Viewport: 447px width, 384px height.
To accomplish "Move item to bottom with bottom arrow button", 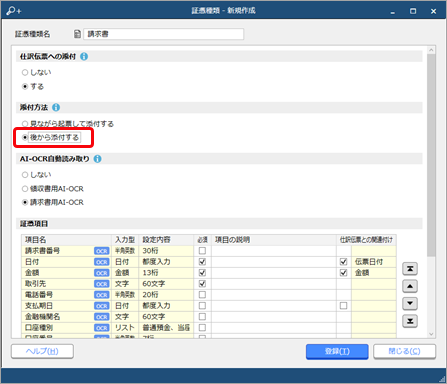I will 410,321.
